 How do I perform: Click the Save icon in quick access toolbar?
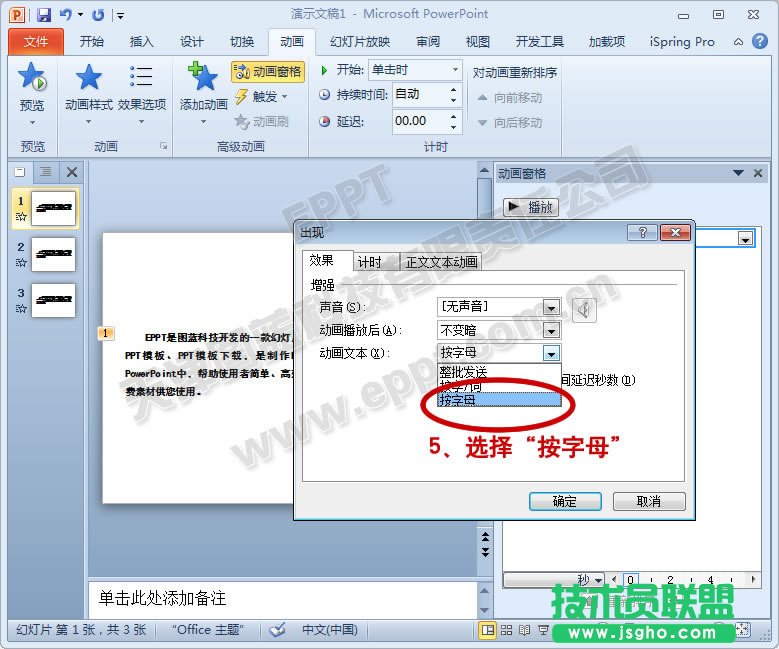pyautogui.click(x=44, y=15)
